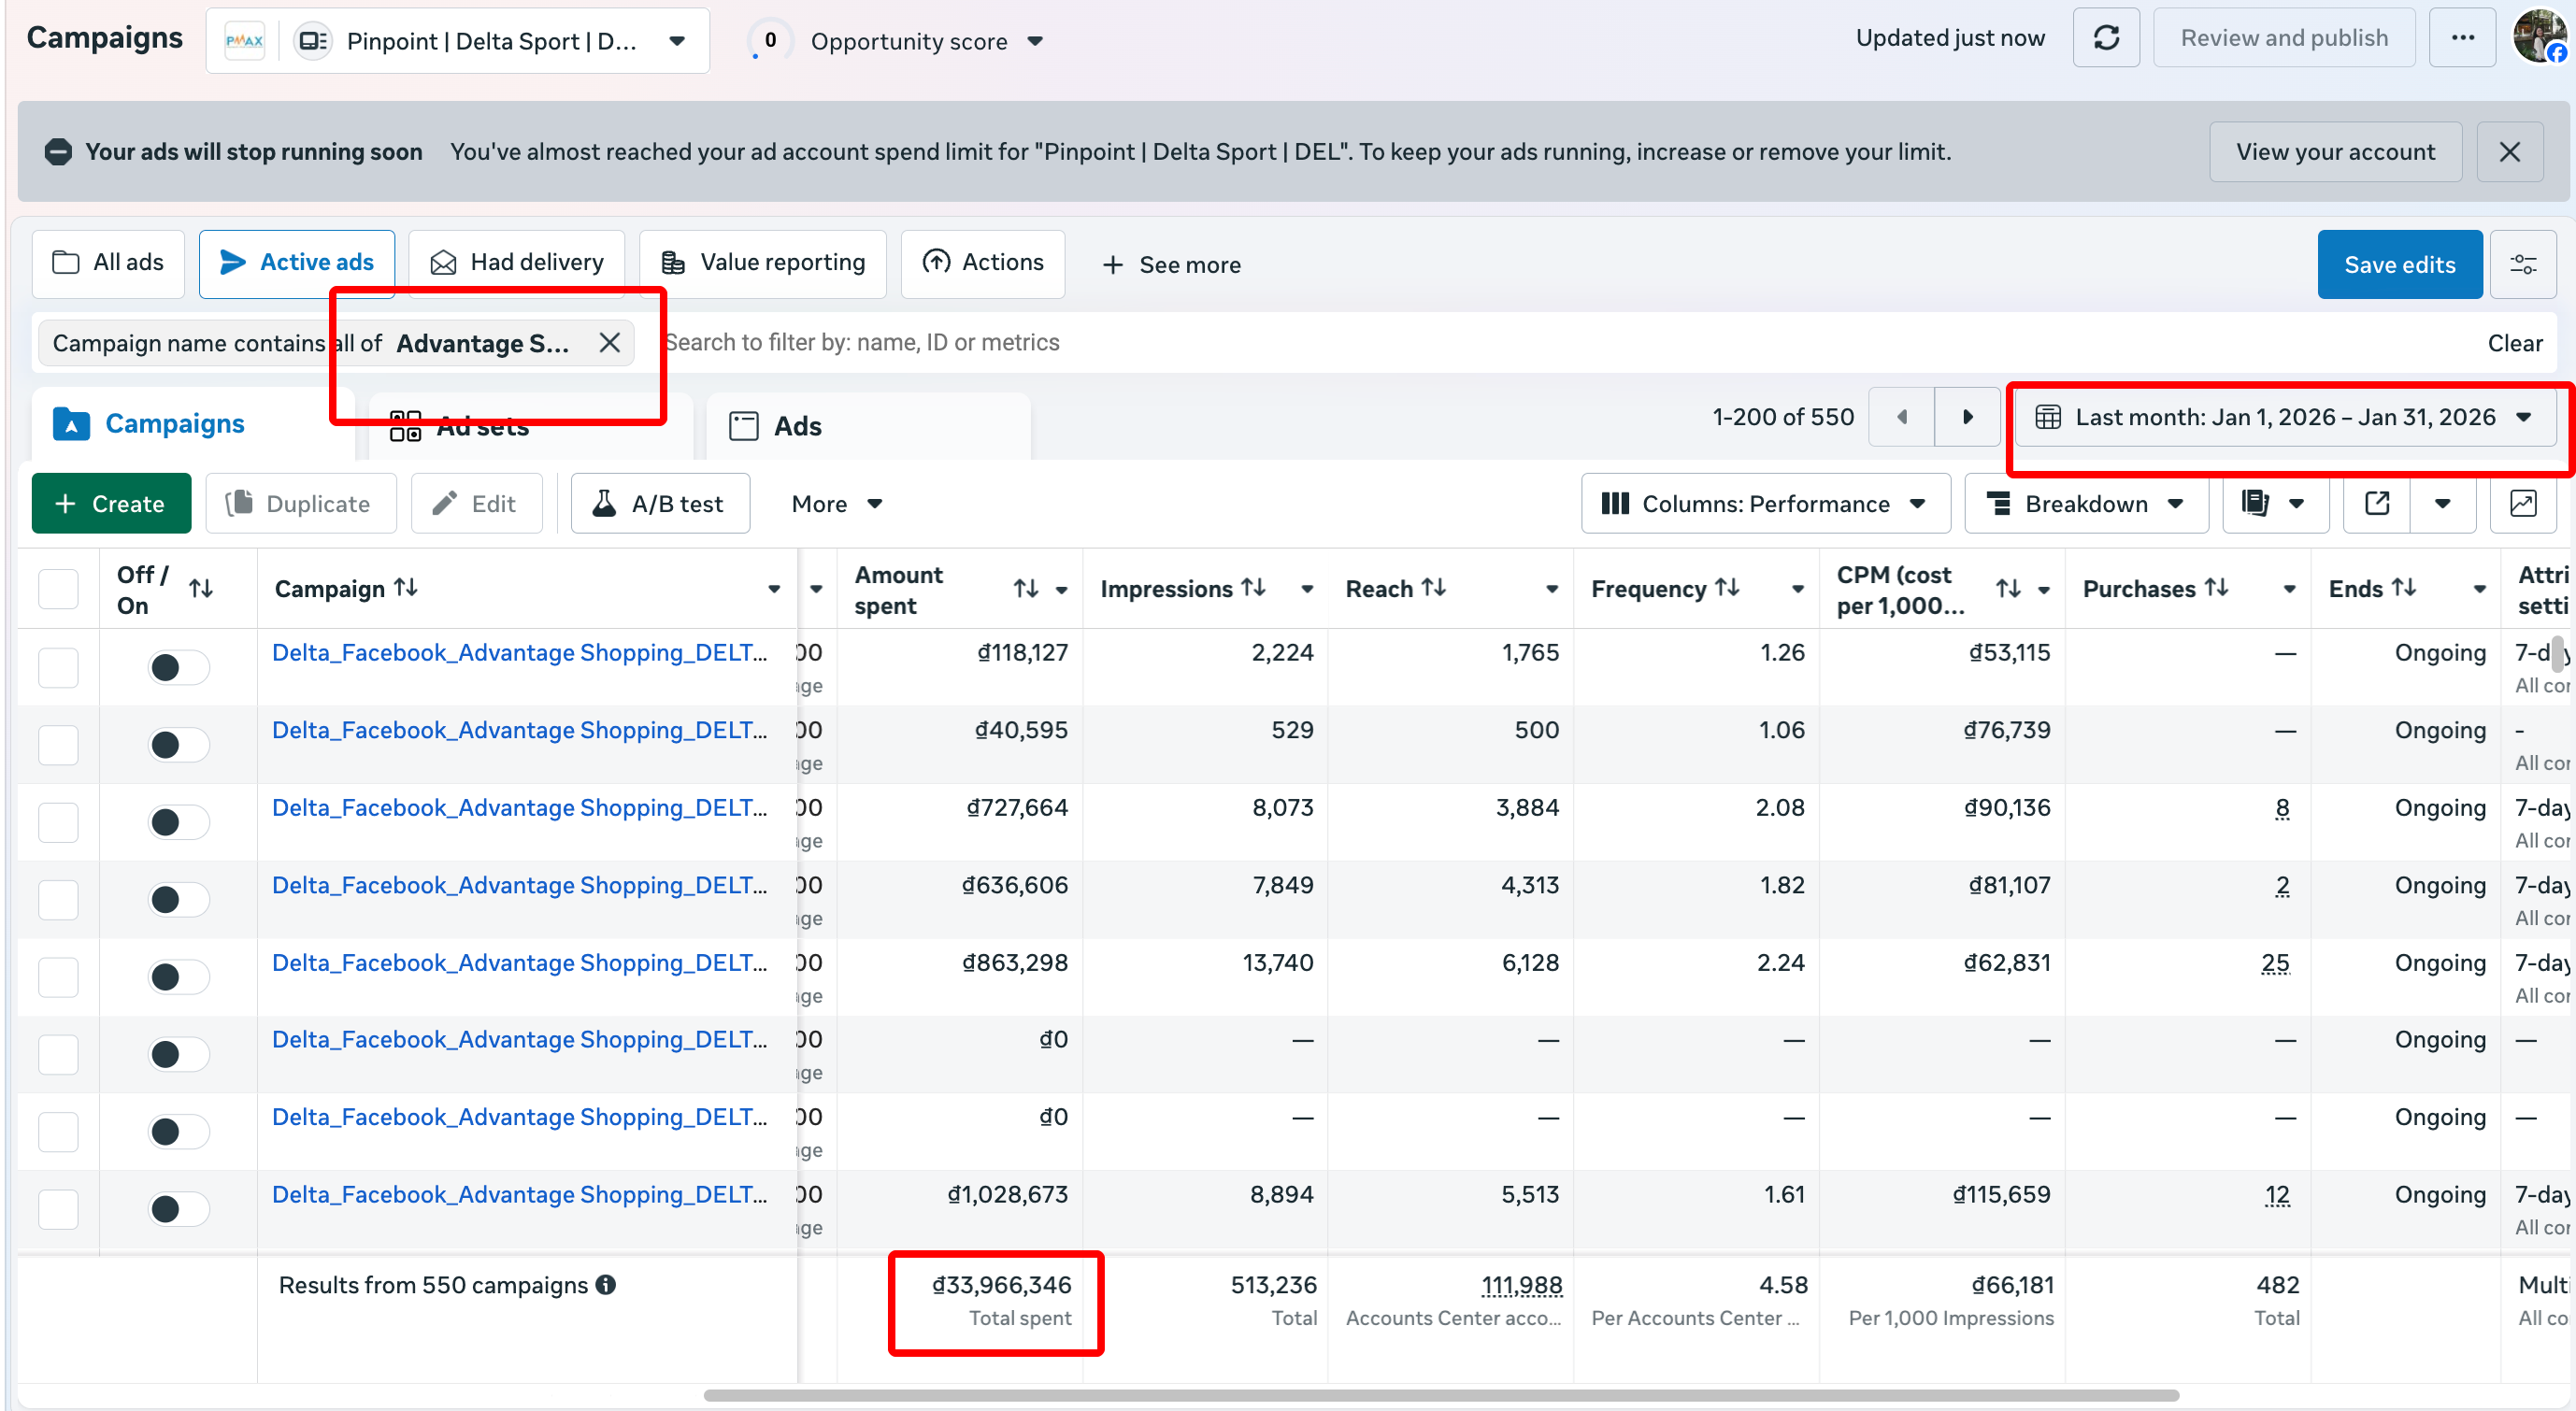Open the table settings sliders icon
This screenshot has width=2576, height=1411.
click(x=2523, y=264)
